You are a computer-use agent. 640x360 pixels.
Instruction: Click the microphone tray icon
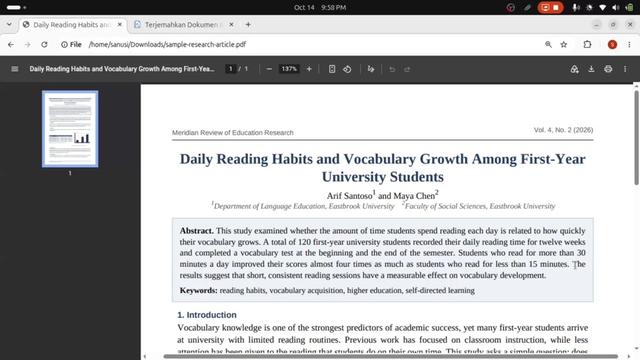[576, 7]
